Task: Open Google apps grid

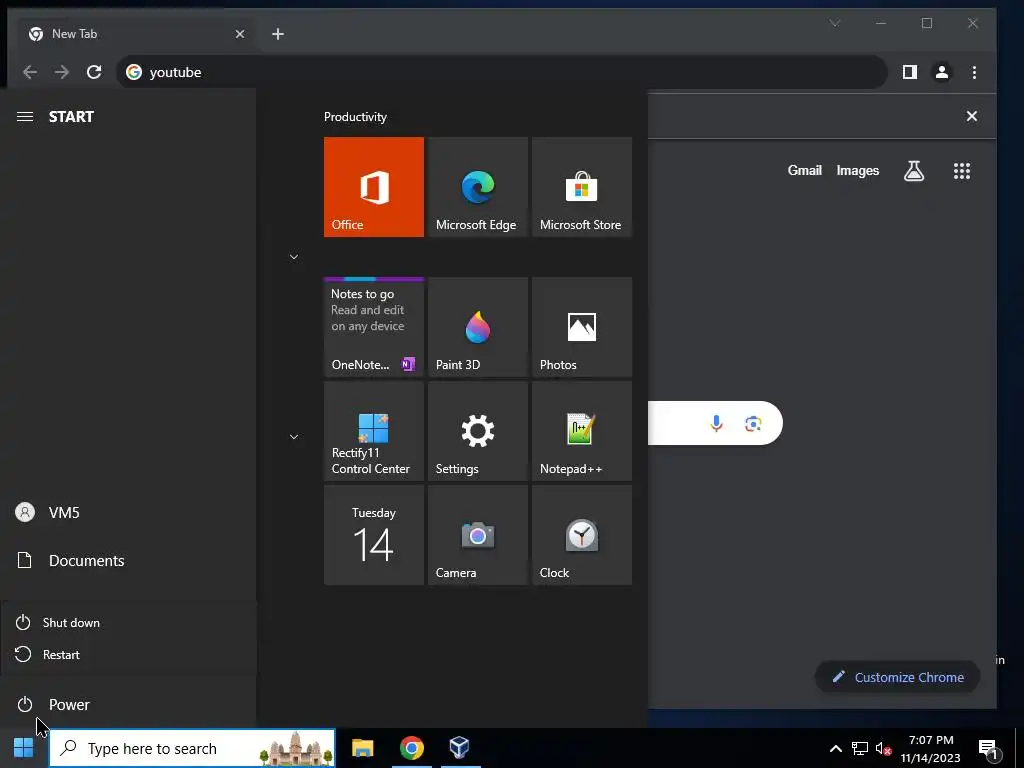Action: coord(961,171)
